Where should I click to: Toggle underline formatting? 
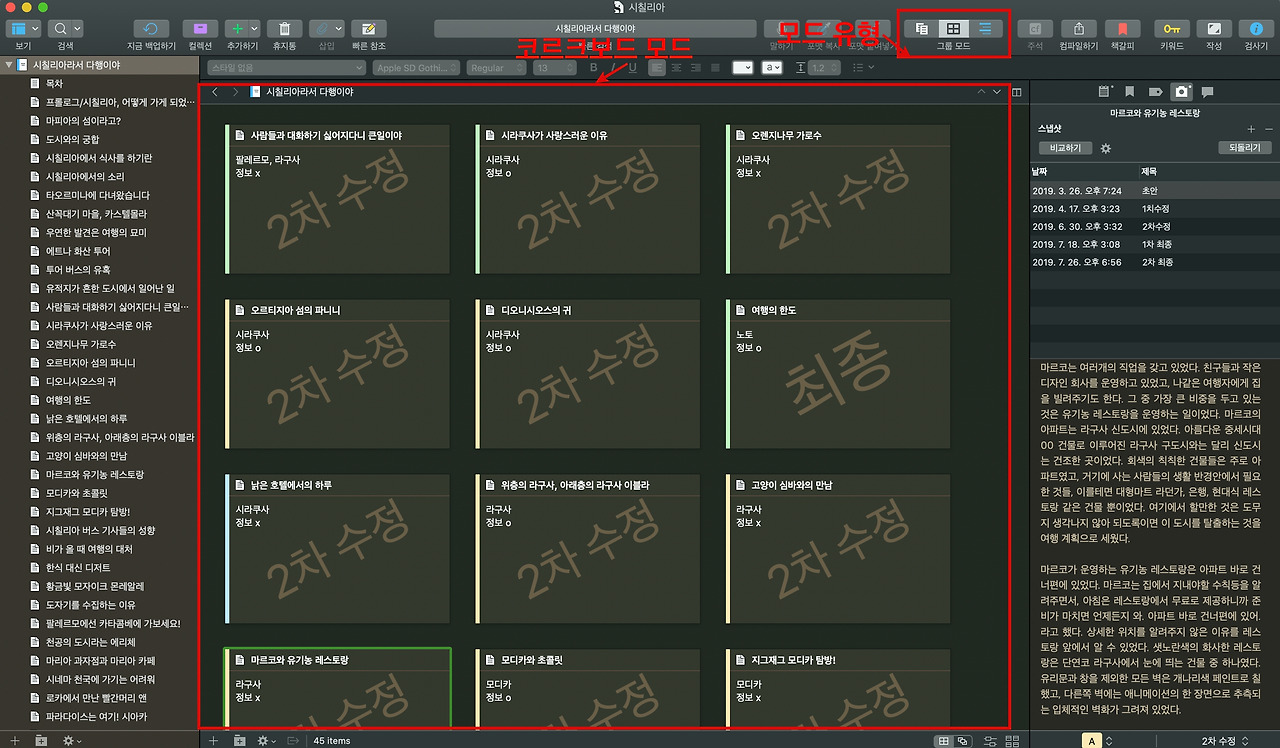tap(632, 68)
